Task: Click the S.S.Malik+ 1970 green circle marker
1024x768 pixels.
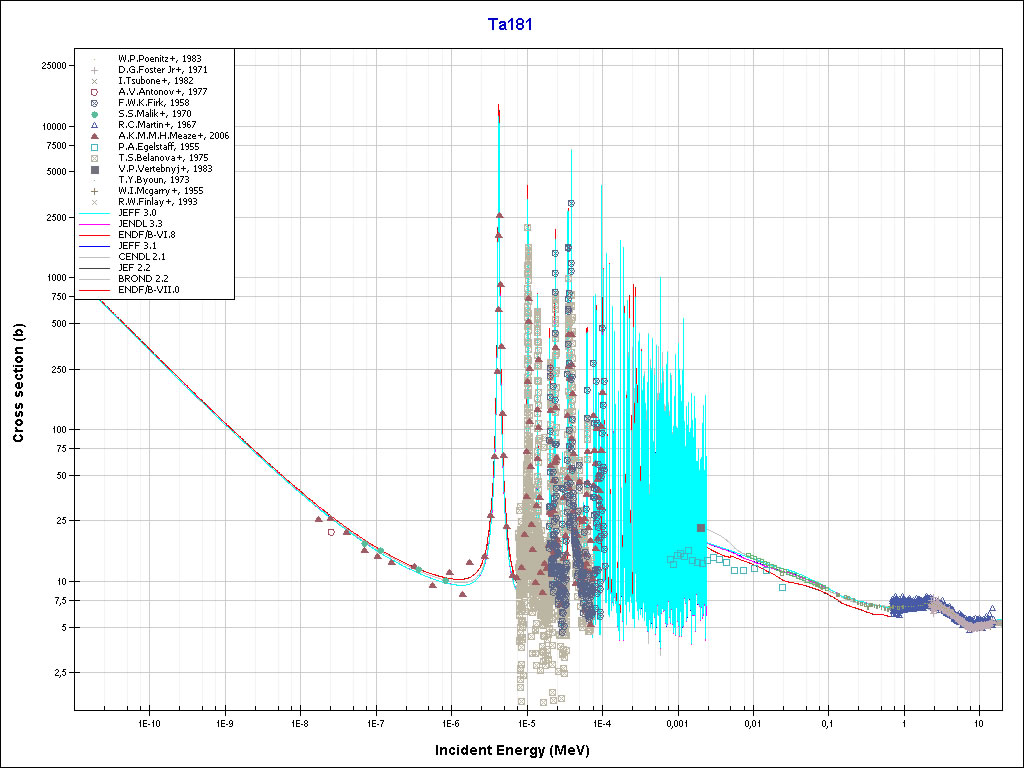Action: [x=94, y=114]
